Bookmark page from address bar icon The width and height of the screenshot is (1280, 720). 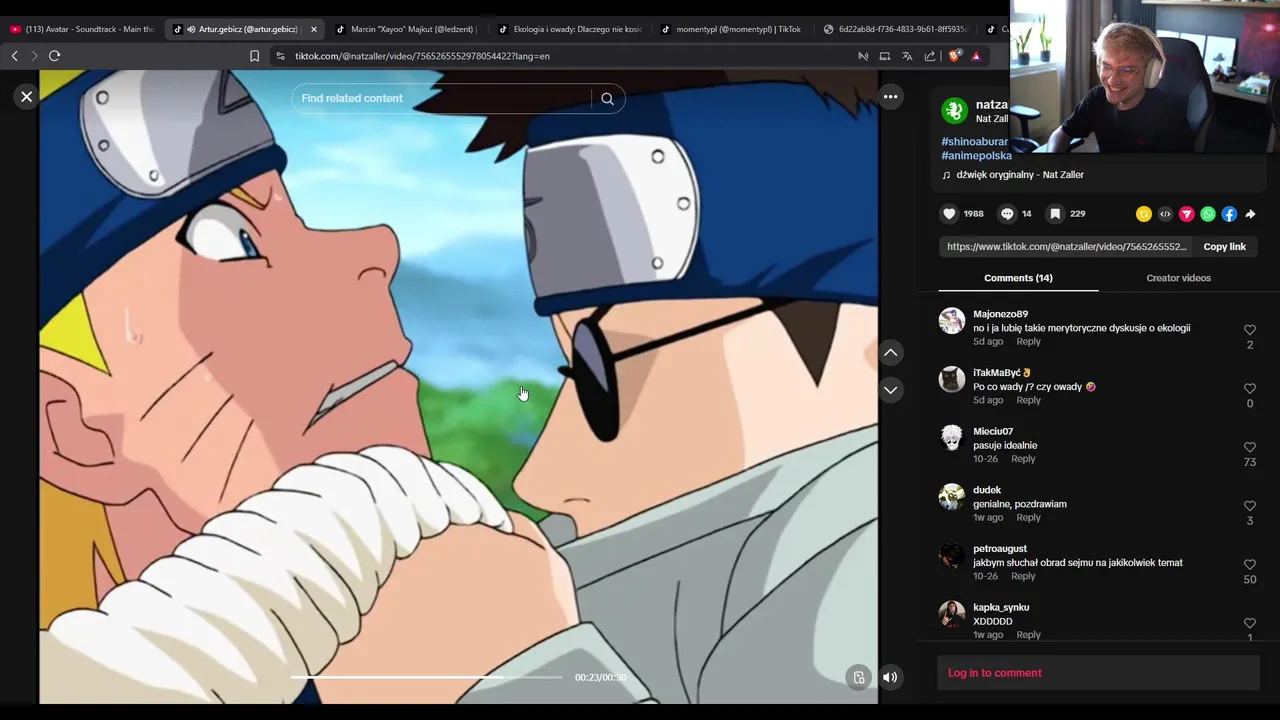point(254,56)
